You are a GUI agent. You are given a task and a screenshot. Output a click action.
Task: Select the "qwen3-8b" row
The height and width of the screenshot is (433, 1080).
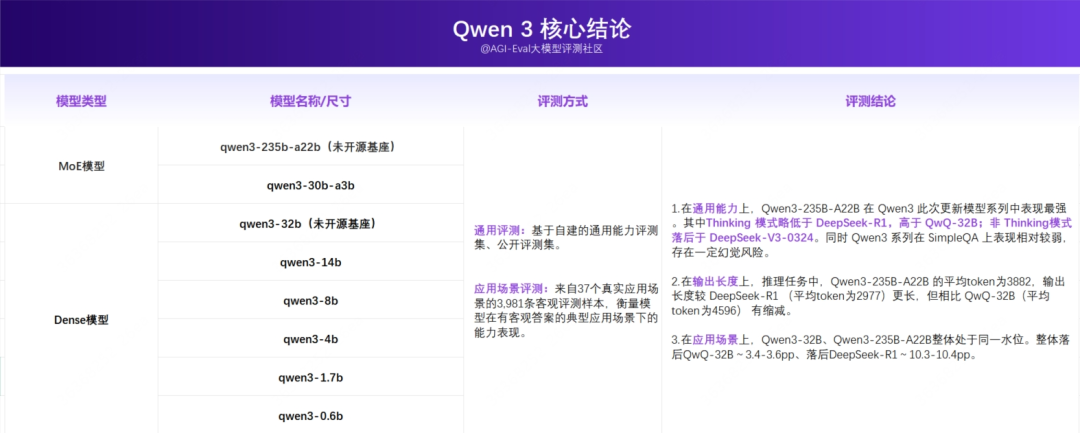(311, 301)
